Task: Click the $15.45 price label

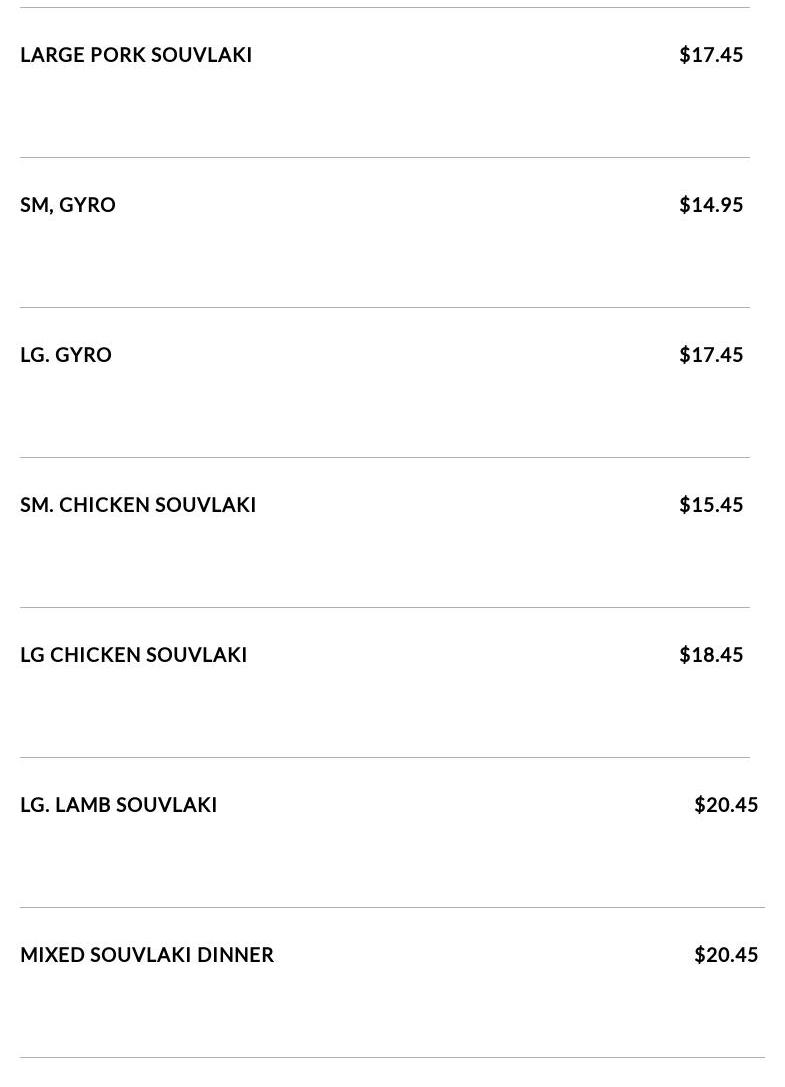Action: click(711, 505)
